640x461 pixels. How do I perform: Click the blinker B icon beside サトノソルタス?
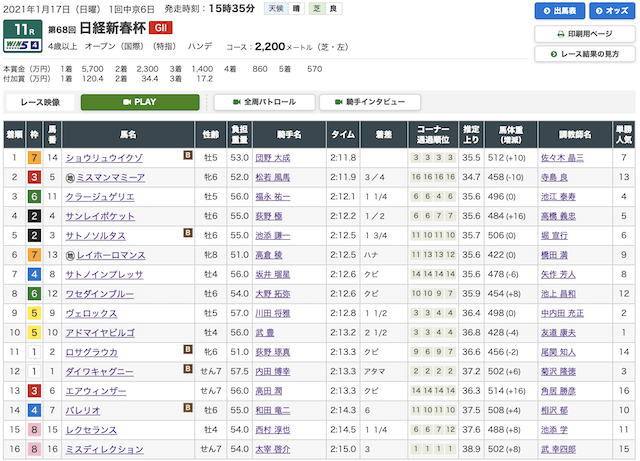[188, 232]
